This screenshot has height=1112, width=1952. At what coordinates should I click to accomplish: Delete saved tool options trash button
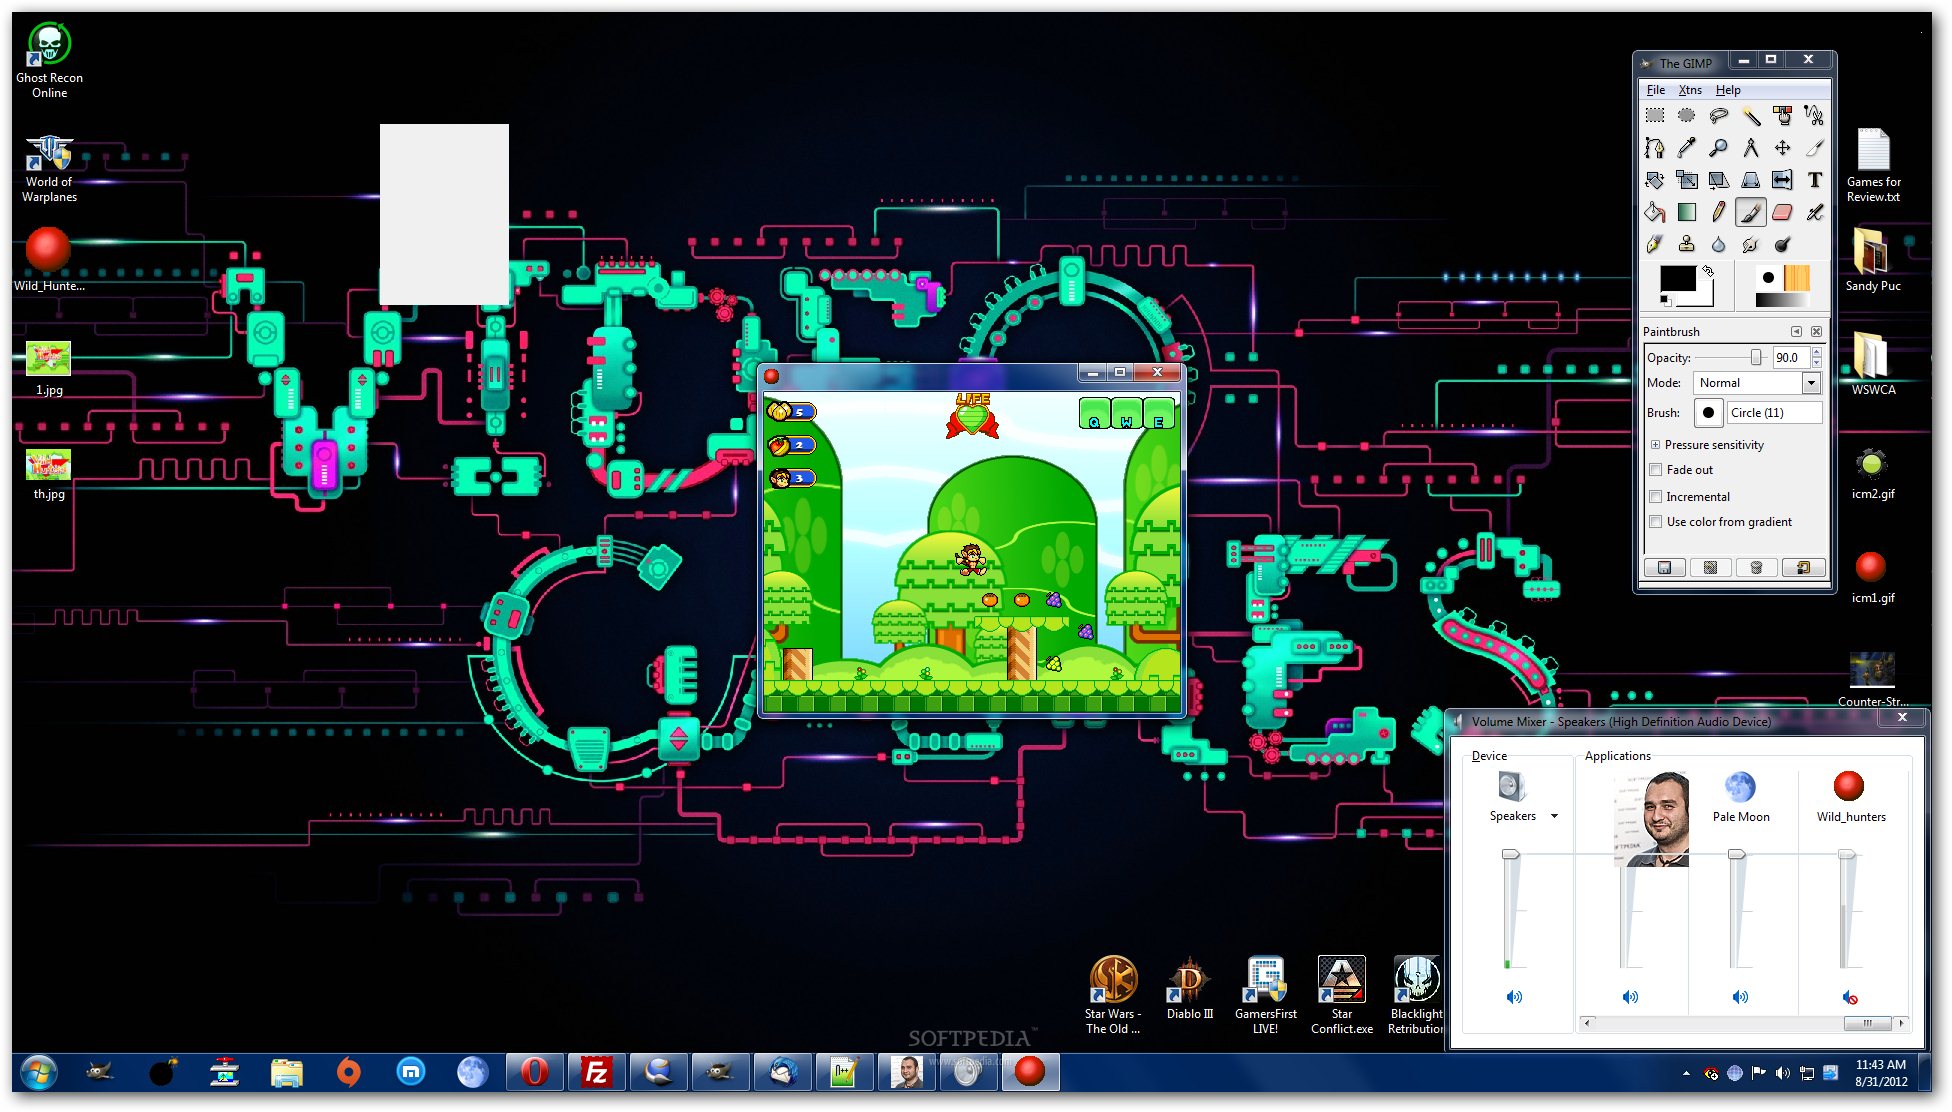(1757, 567)
